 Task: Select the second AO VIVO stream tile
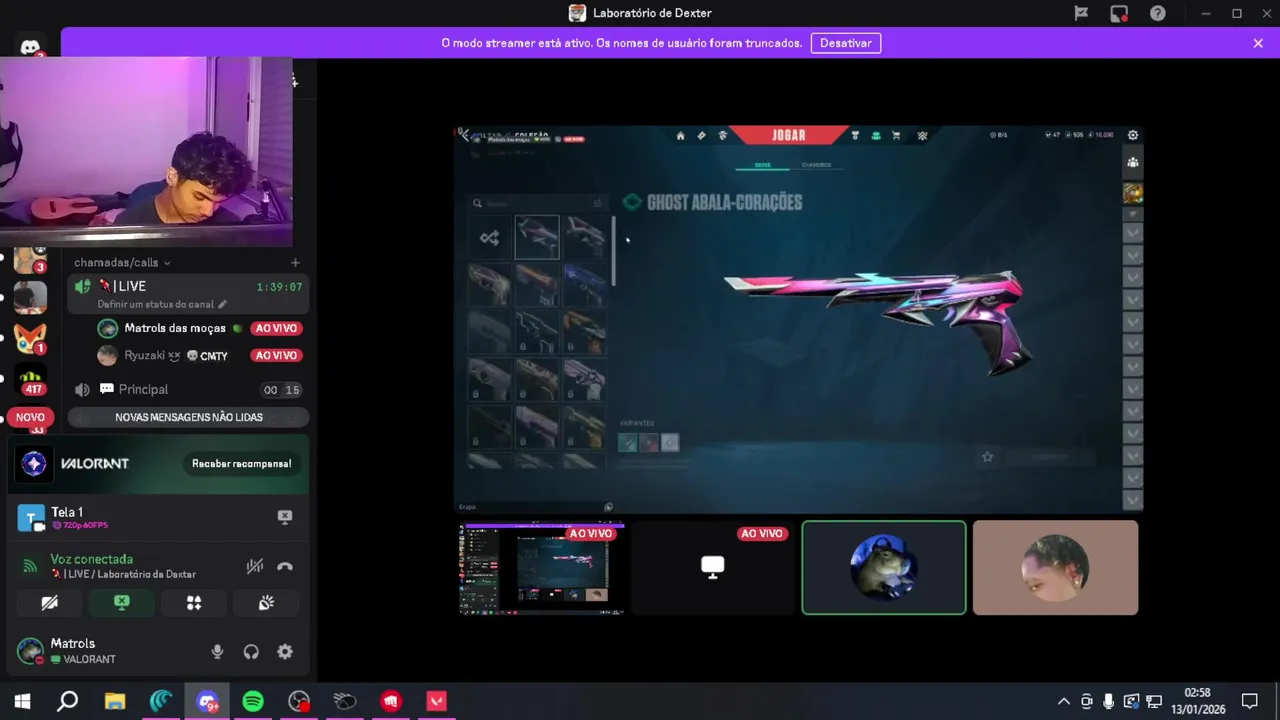(x=712, y=568)
